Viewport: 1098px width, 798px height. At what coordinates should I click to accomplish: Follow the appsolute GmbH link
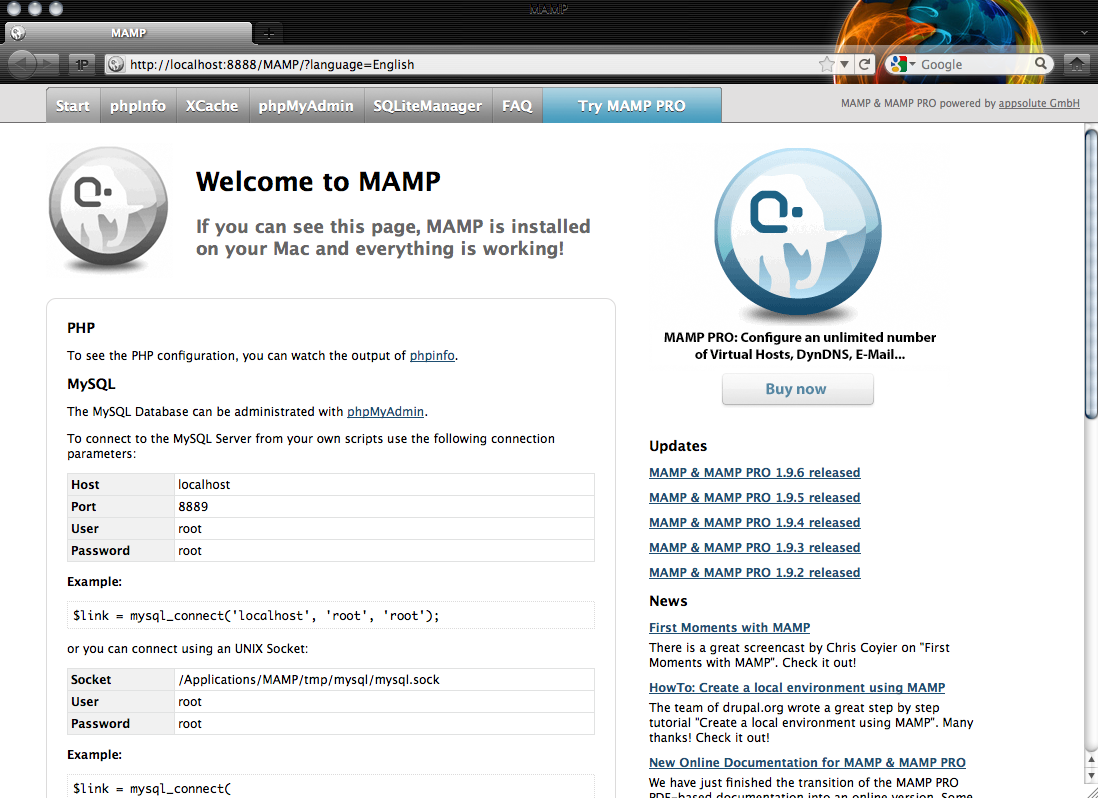point(1039,103)
